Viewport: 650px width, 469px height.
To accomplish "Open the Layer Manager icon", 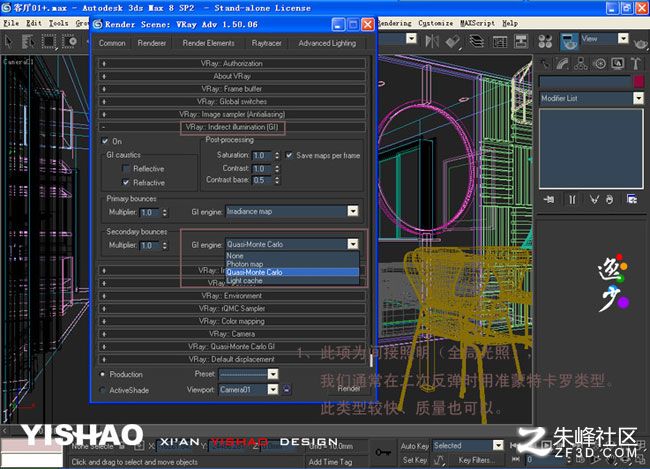I will pos(477,41).
